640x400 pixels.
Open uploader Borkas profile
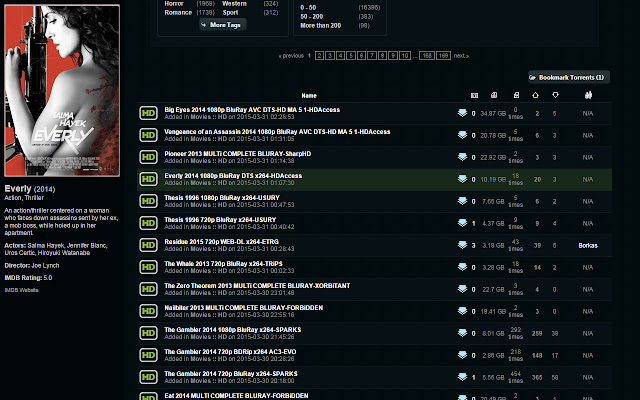coord(588,246)
